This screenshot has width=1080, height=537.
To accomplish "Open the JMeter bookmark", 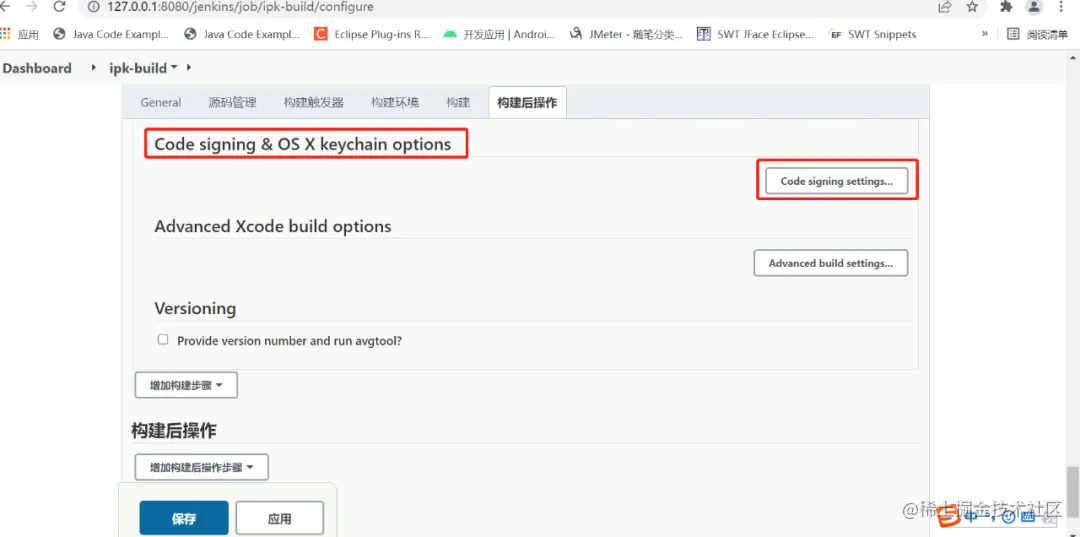I will [x=625, y=34].
